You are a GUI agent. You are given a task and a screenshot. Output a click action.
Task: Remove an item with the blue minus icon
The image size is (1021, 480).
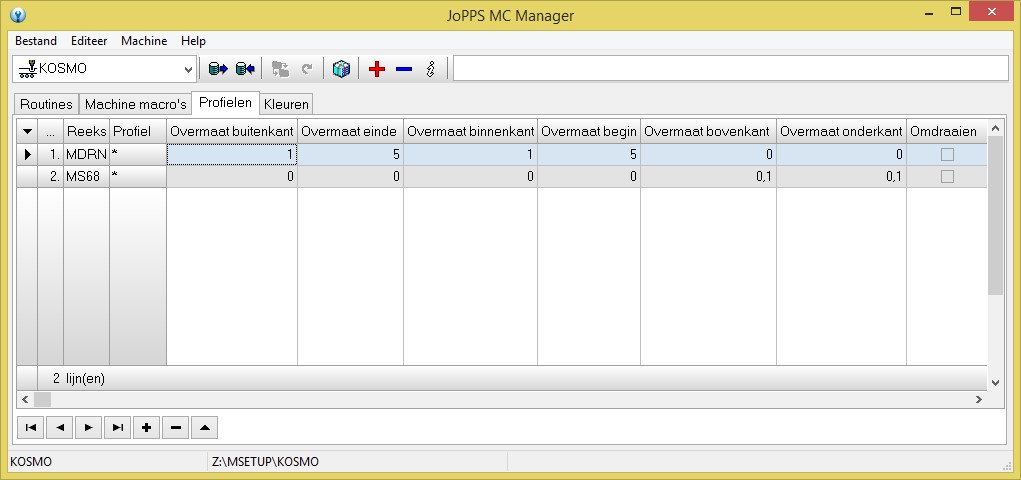[404, 69]
